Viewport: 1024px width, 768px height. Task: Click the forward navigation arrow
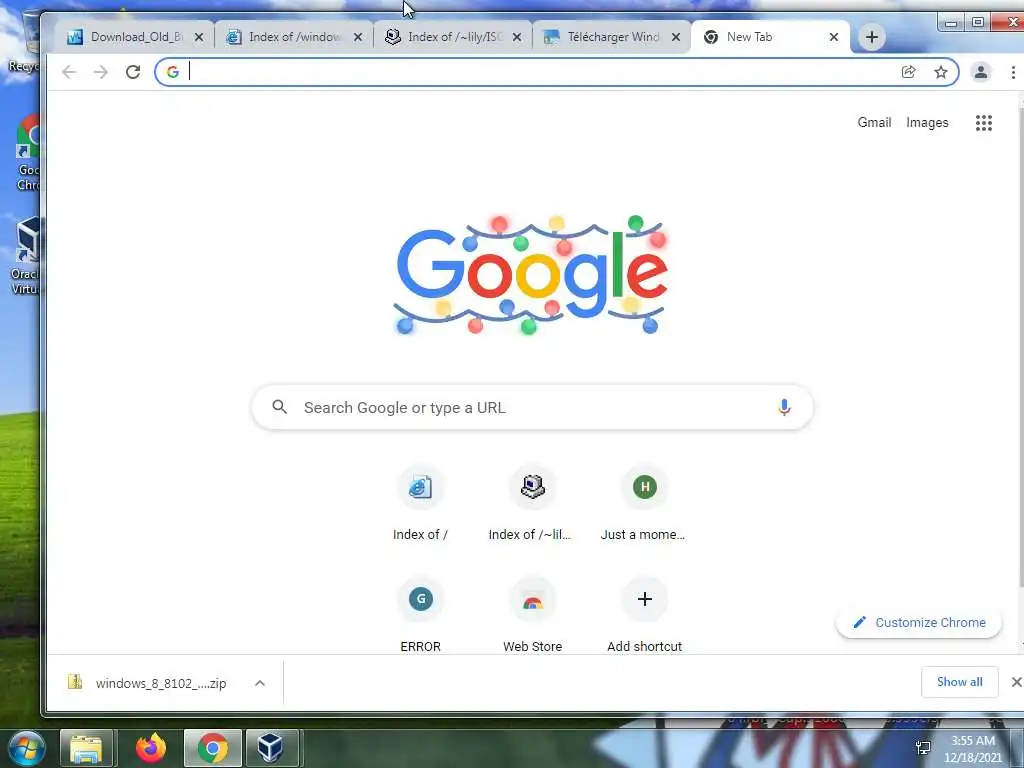click(x=101, y=72)
